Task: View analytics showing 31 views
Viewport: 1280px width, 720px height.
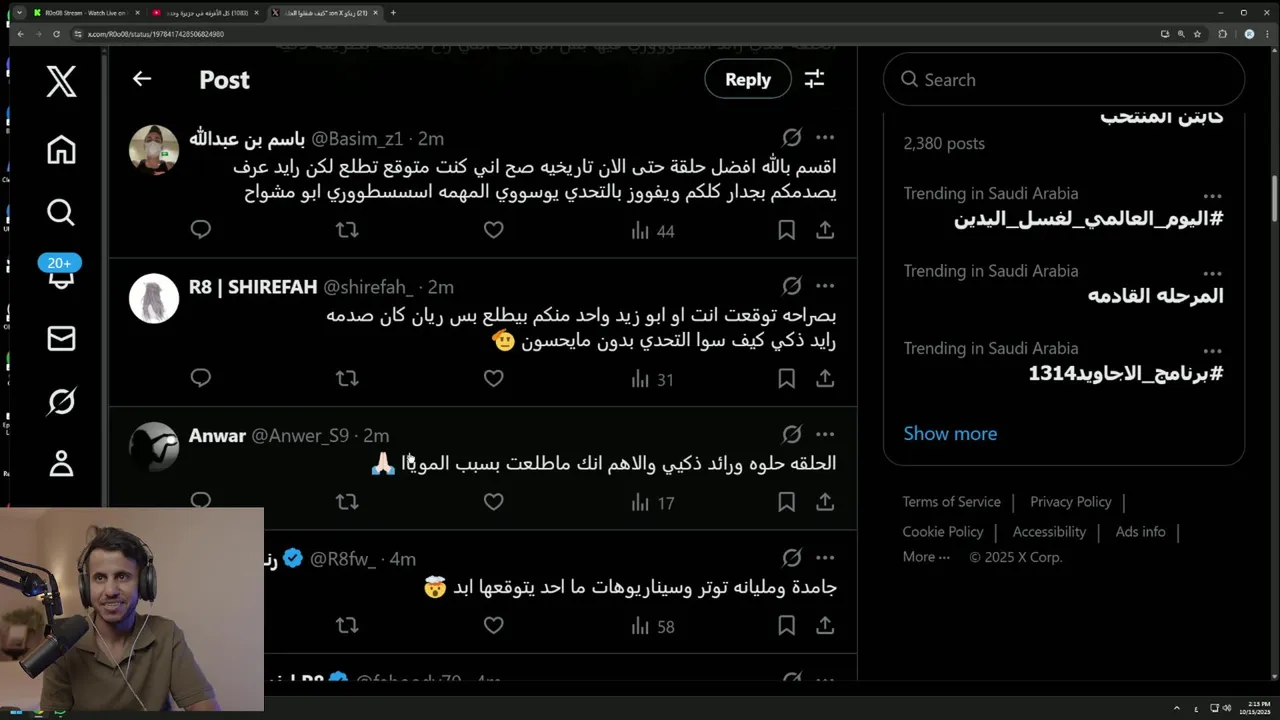Action: click(653, 379)
